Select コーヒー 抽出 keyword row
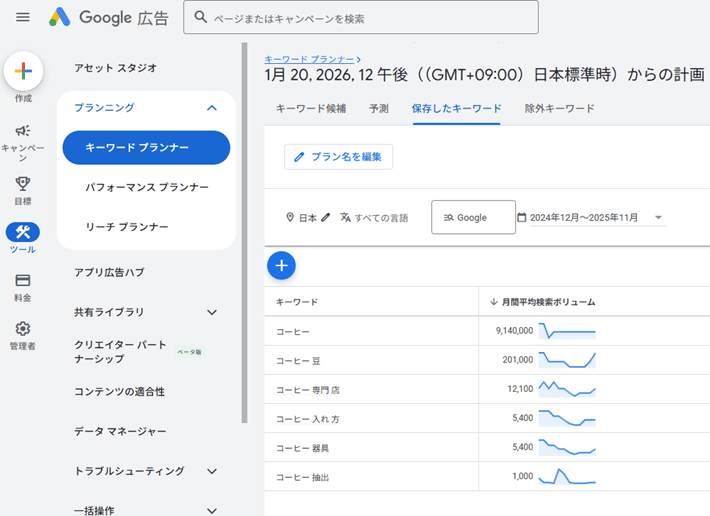 [x=487, y=476]
